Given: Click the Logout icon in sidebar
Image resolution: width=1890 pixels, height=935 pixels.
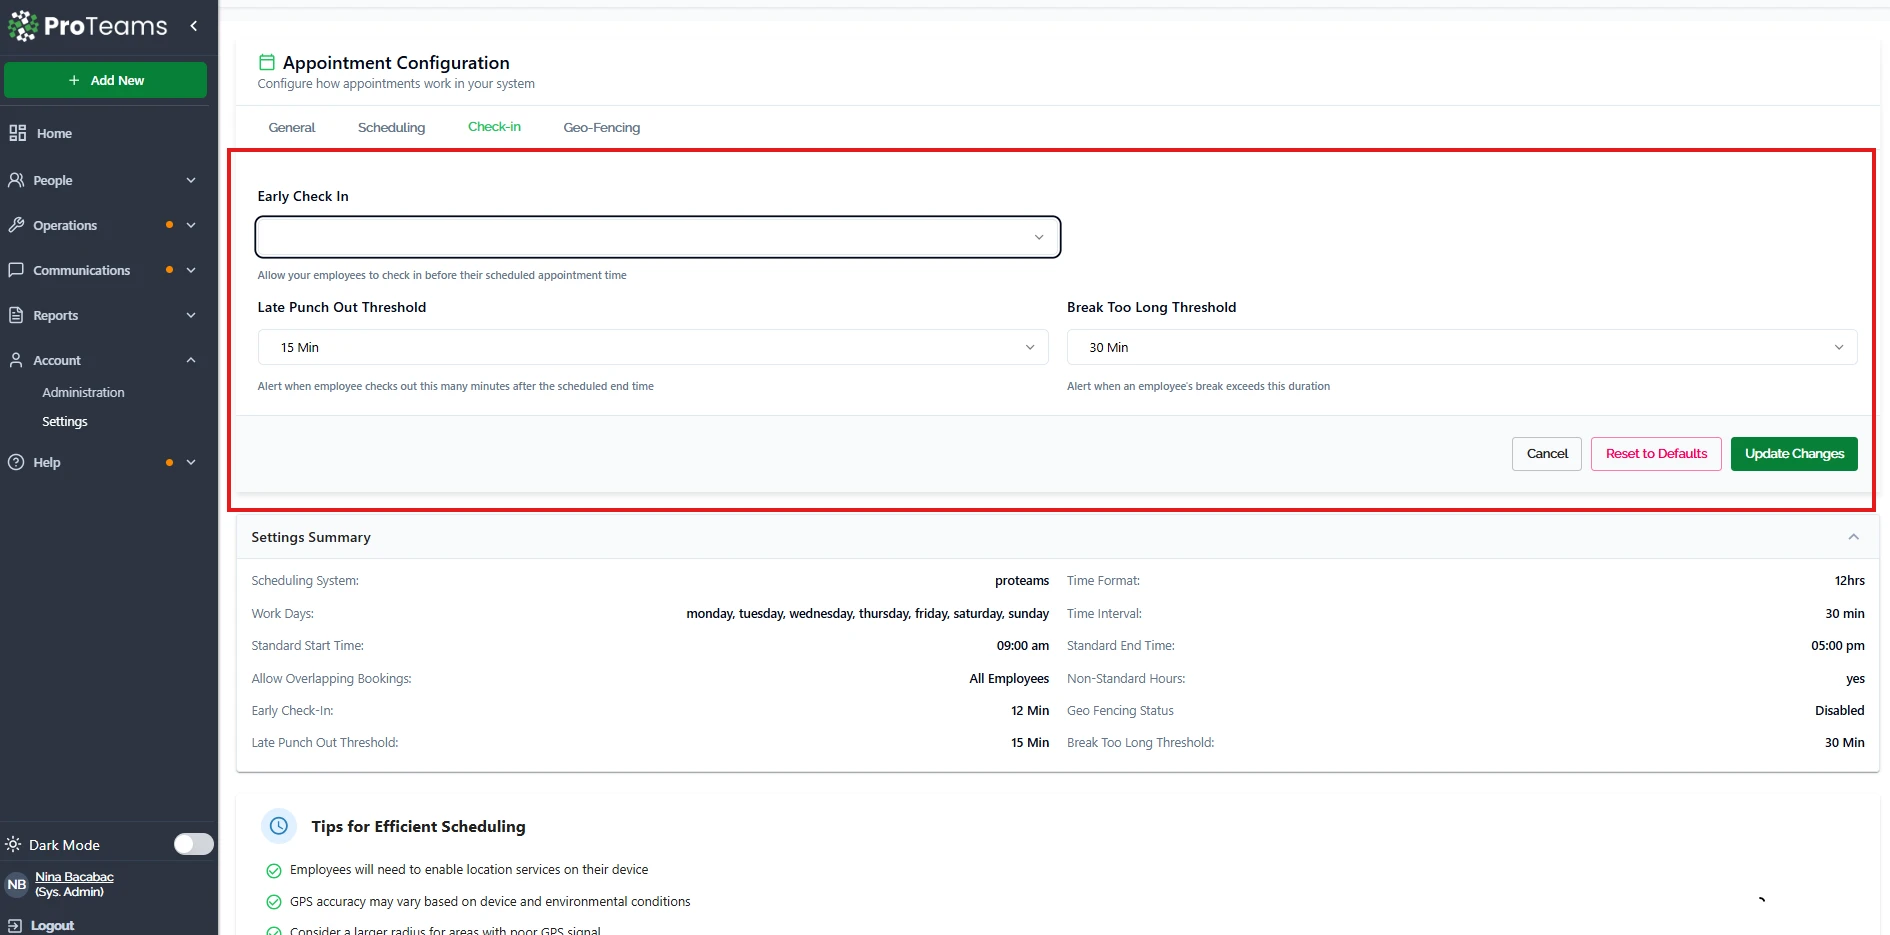Looking at the screenshot, I should [15, 925].
